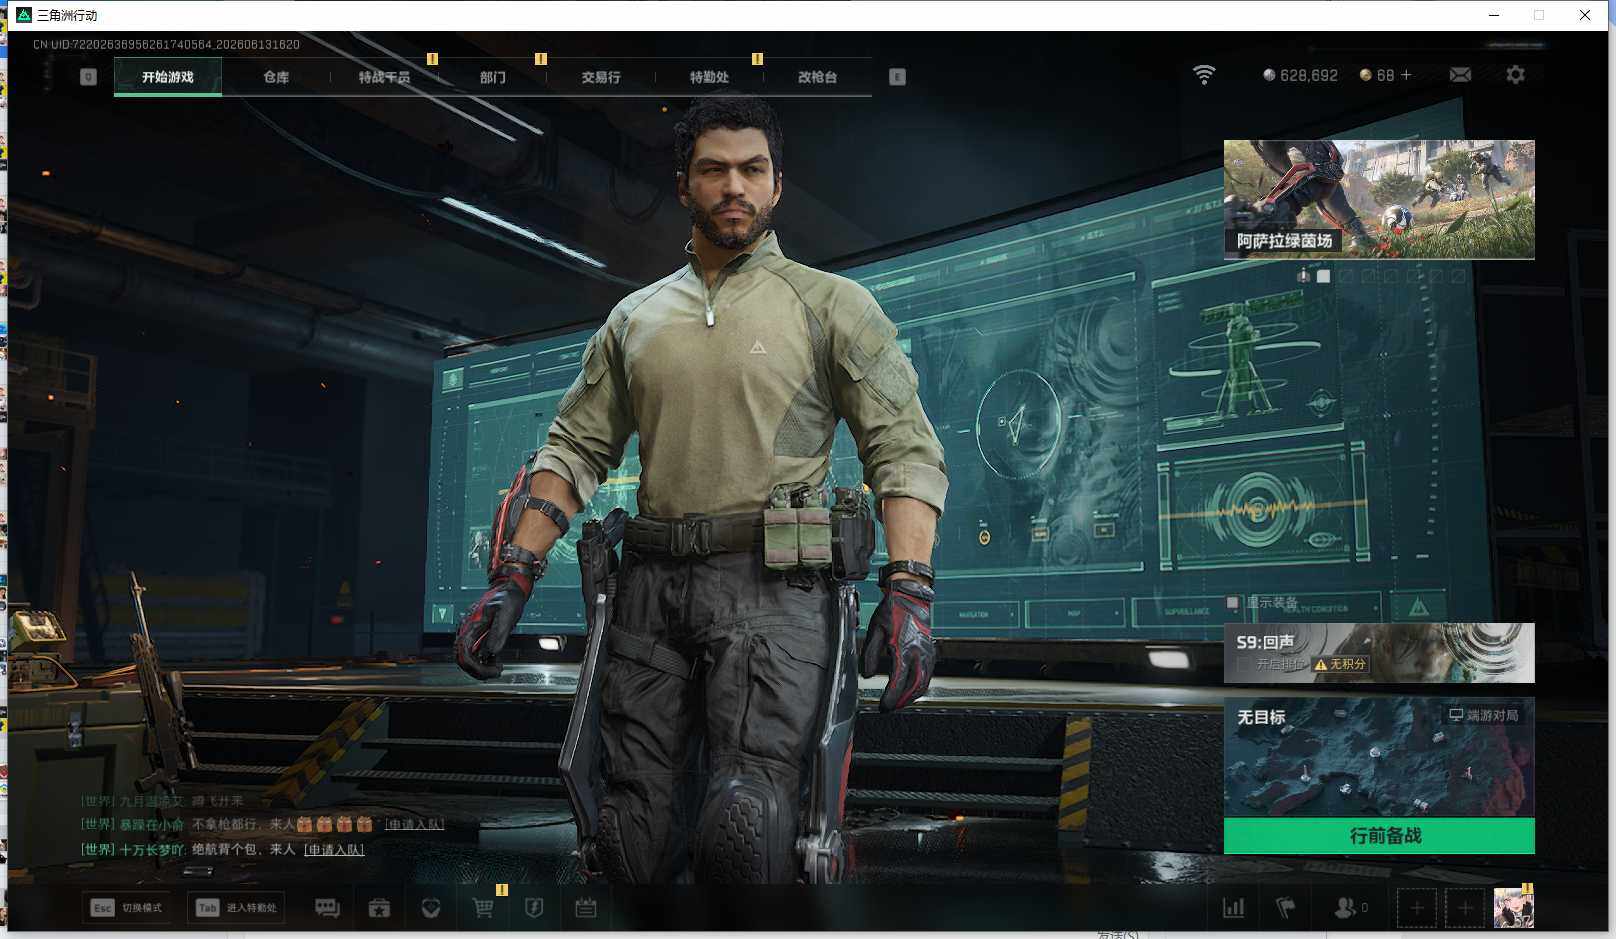
Task: Click the 十万长梦吖 player name in chat
Action: (152, 850)
